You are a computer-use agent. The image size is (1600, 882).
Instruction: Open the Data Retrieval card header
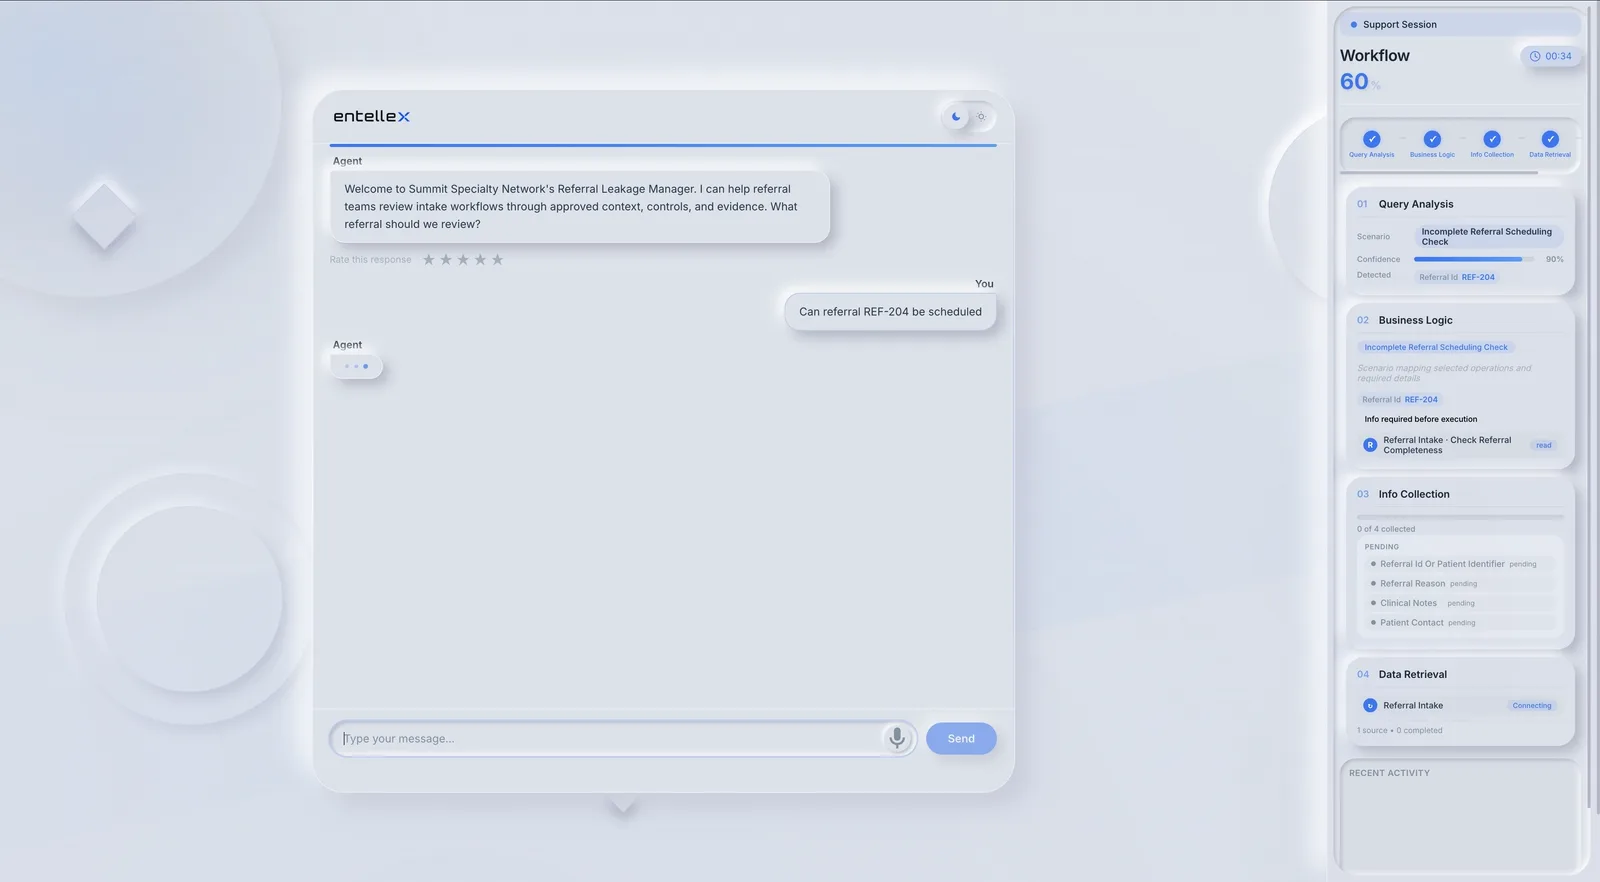1460,674
